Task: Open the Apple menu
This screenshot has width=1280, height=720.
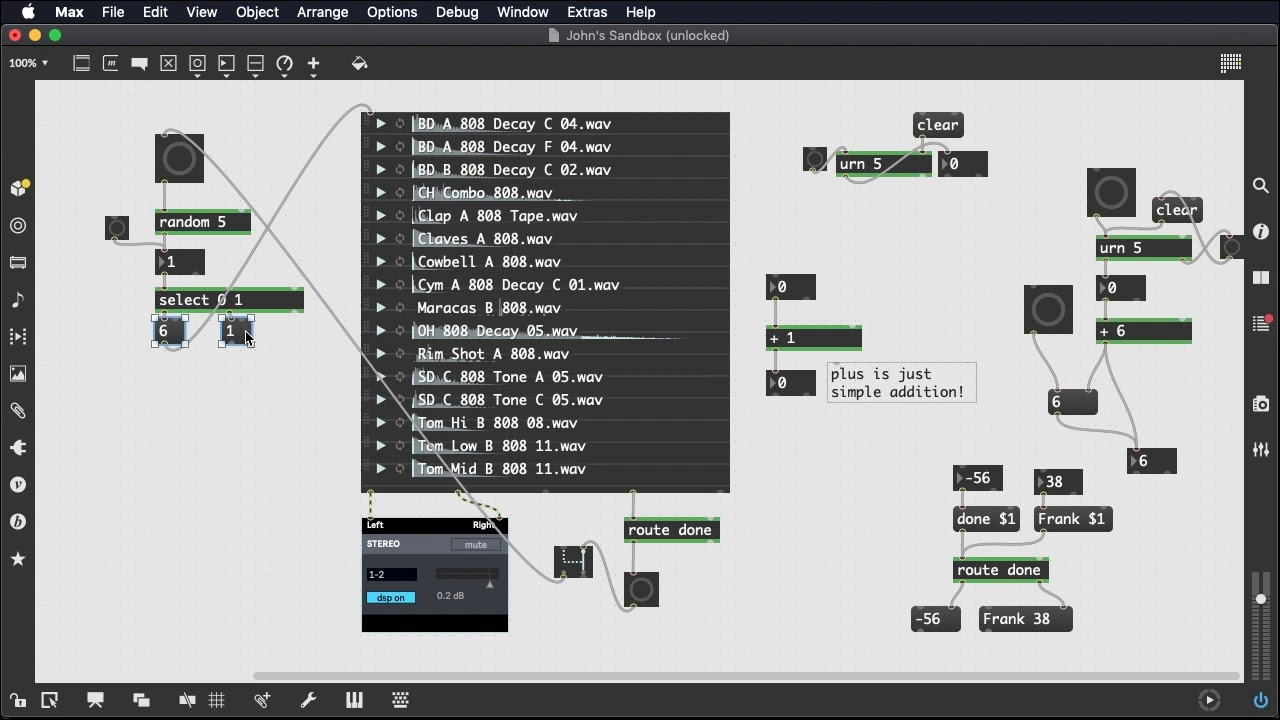Action: coord(28,12)
